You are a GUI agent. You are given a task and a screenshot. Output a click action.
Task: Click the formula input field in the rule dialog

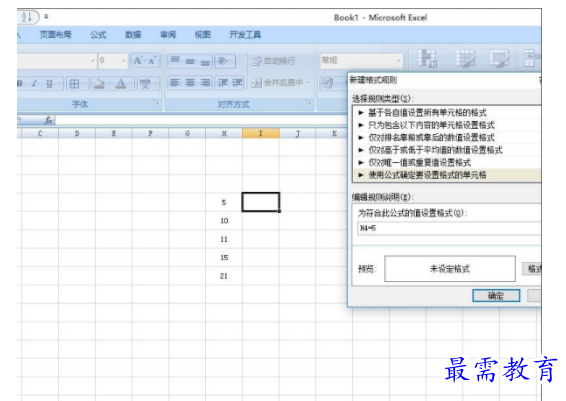point(449,228)
